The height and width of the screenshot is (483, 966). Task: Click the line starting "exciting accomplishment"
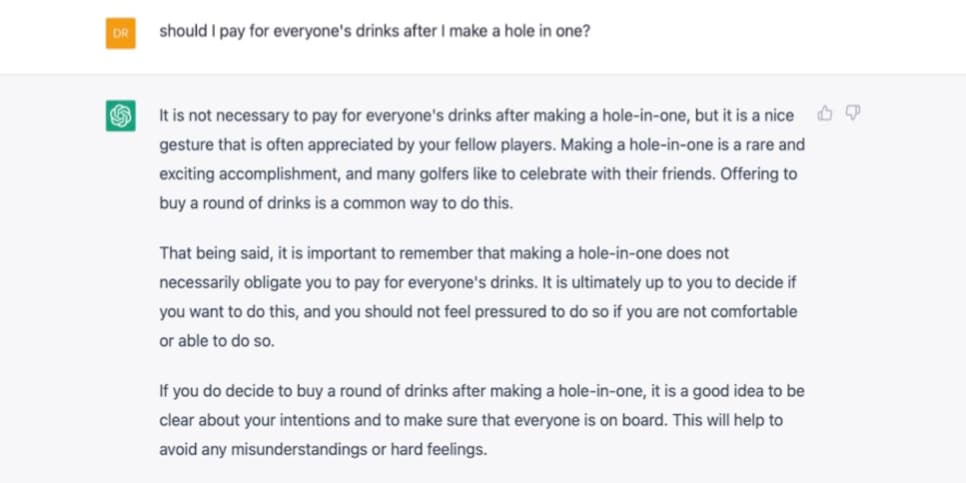point(478,174)
